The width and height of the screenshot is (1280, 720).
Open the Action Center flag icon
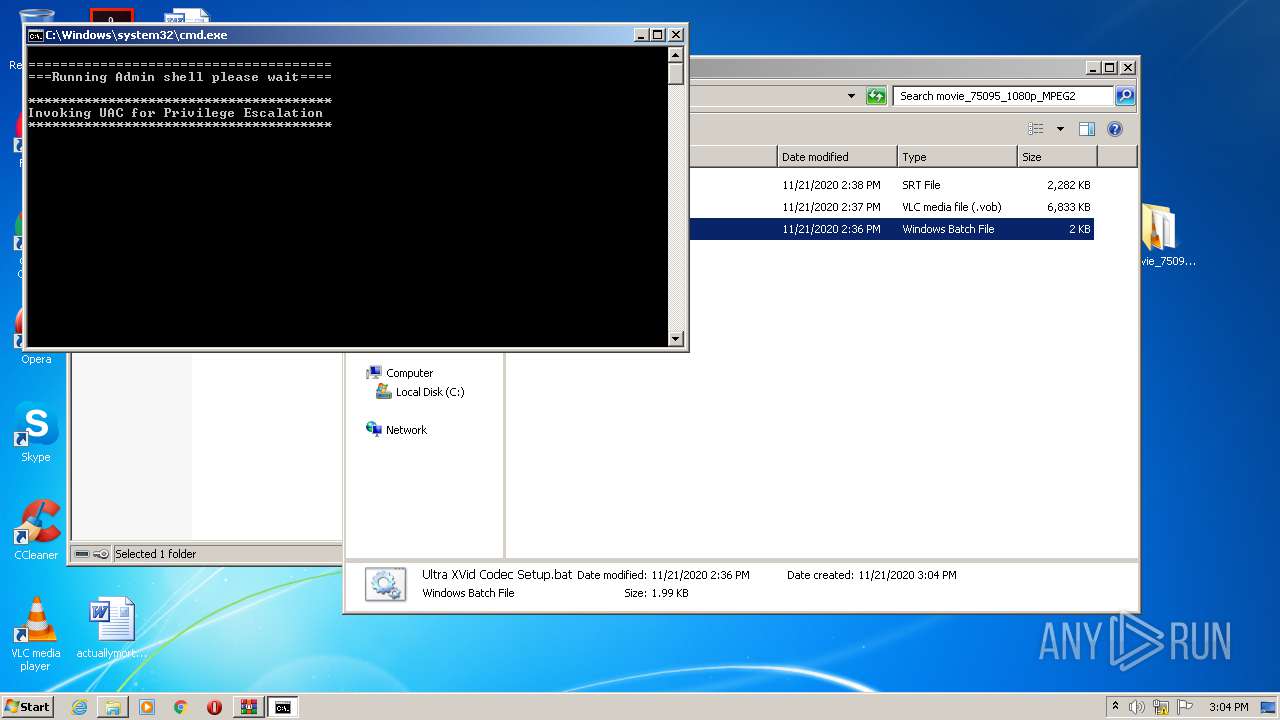click(1185, 707)
